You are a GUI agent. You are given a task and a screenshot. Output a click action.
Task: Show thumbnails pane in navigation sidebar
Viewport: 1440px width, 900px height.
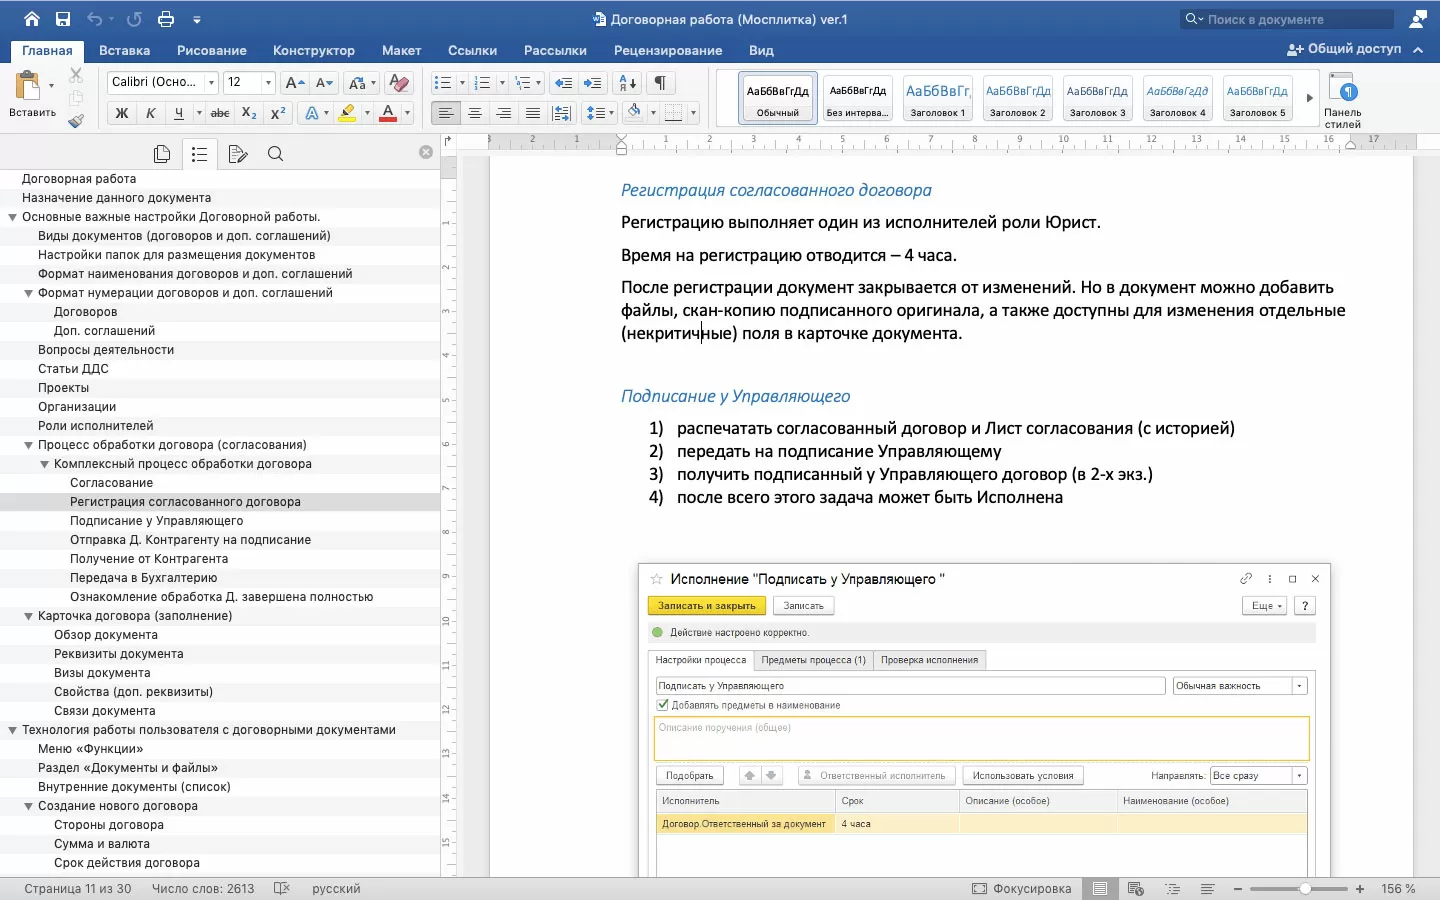click(162, 154)
